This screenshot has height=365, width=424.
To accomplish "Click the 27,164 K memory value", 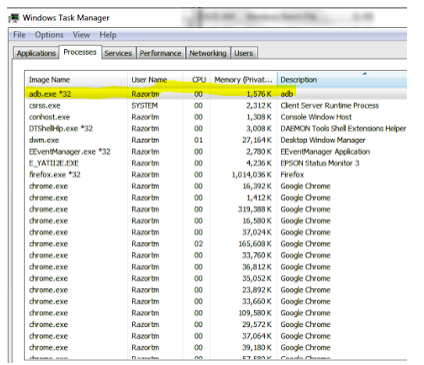I will pyautogui.click(x=257, y=140).
